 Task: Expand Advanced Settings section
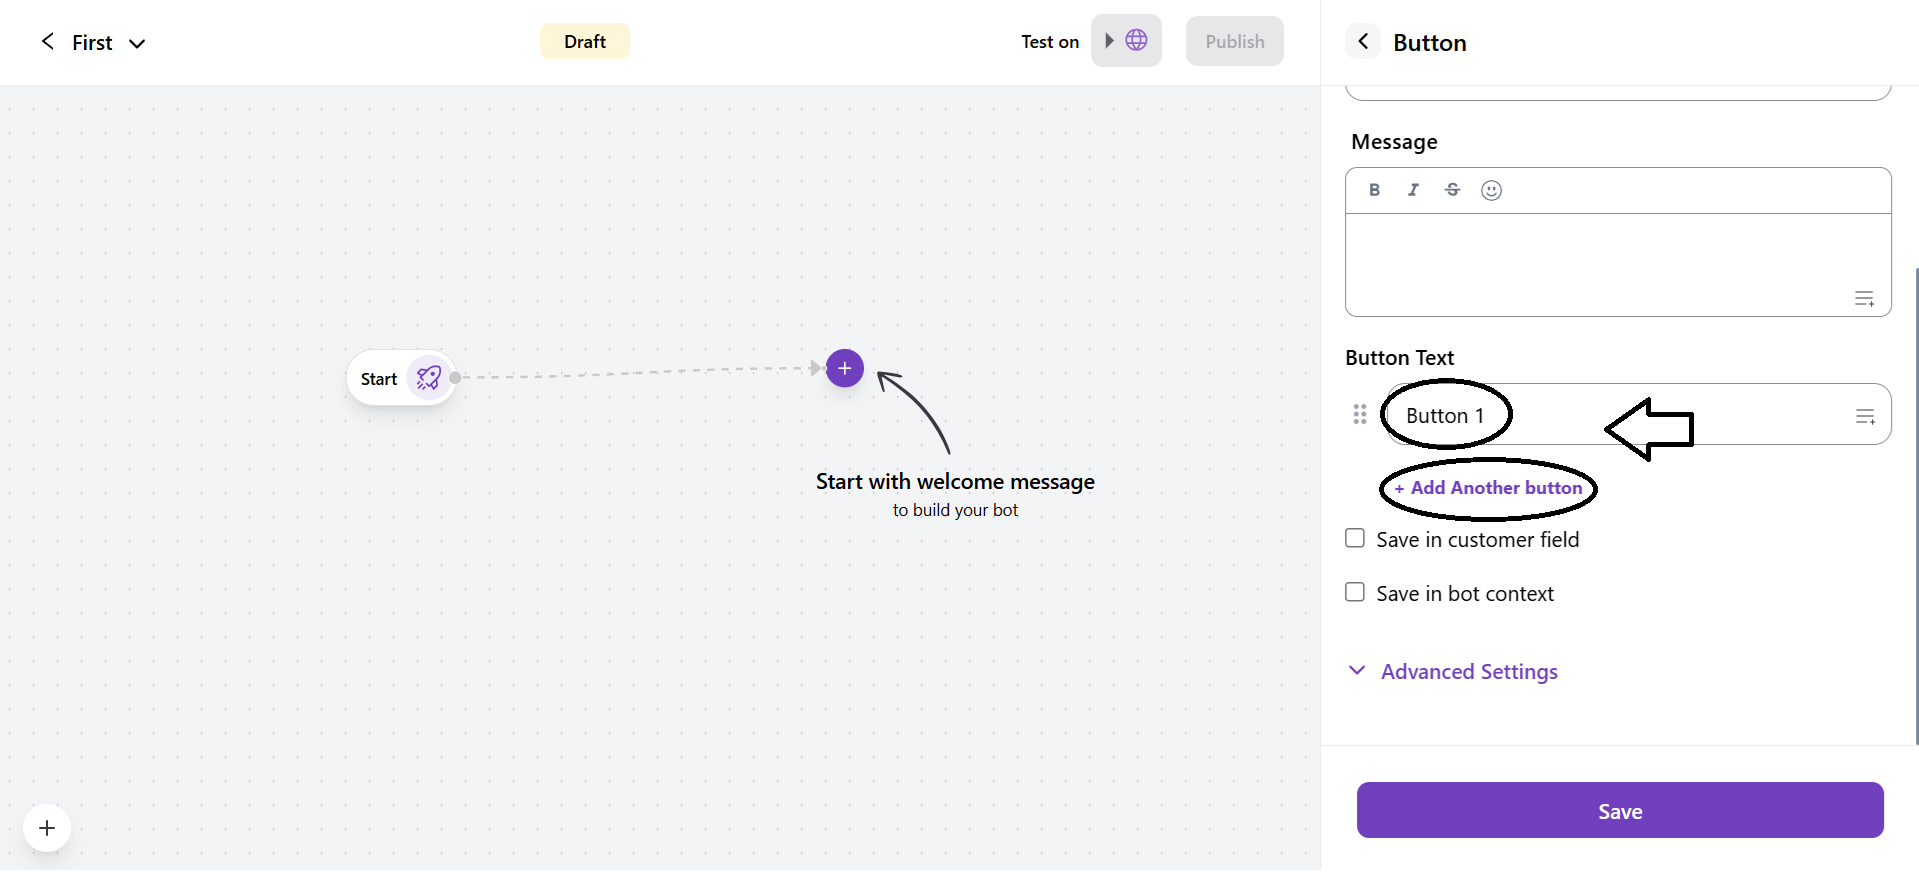coord(1468,671)
